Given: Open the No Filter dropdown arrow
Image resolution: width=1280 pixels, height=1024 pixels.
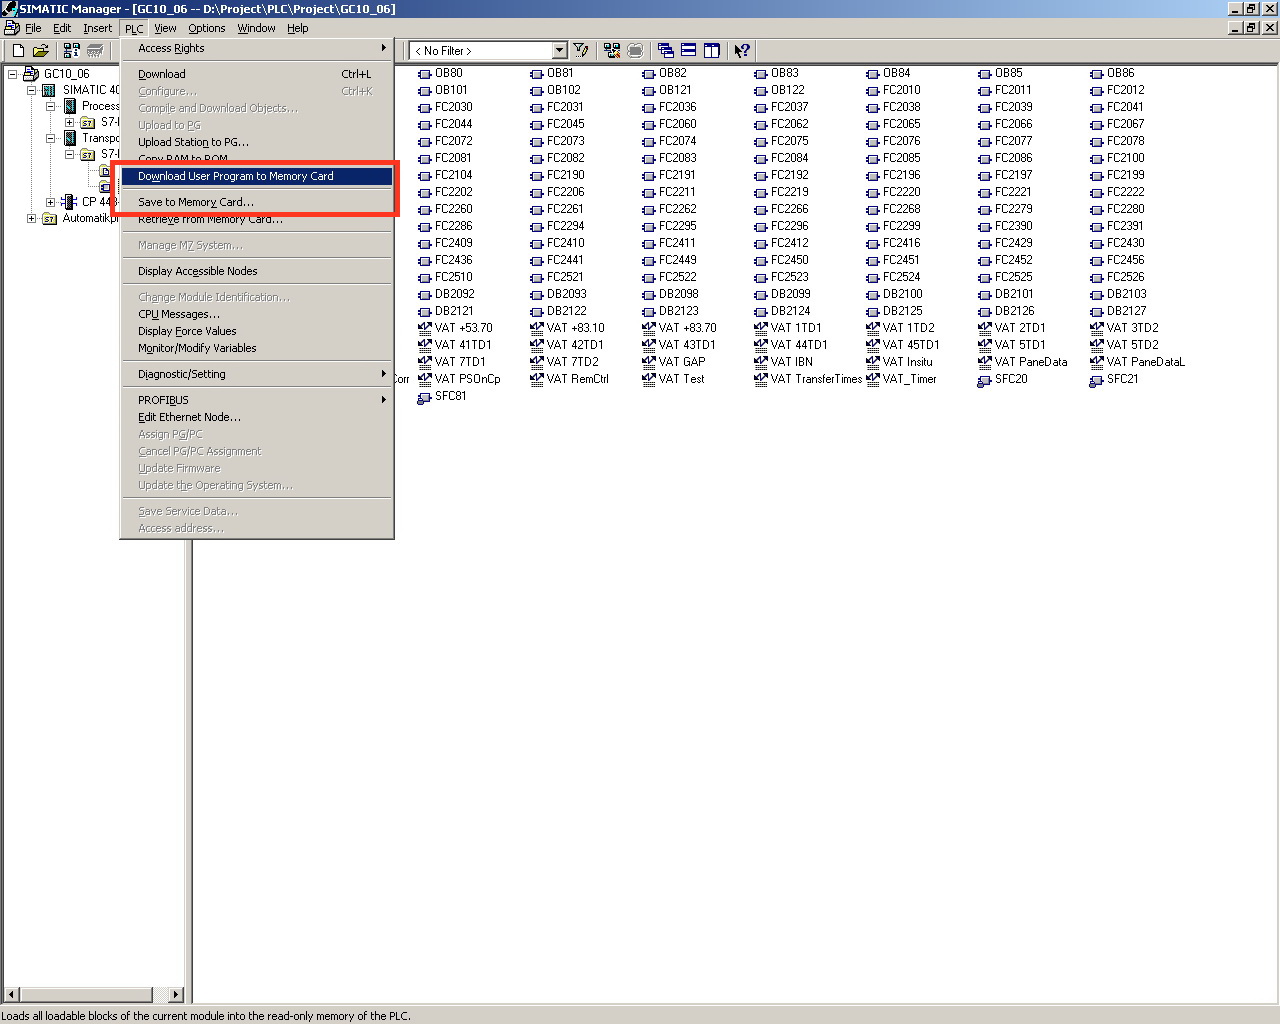Looking at the screenshot, I should point(559,50).
